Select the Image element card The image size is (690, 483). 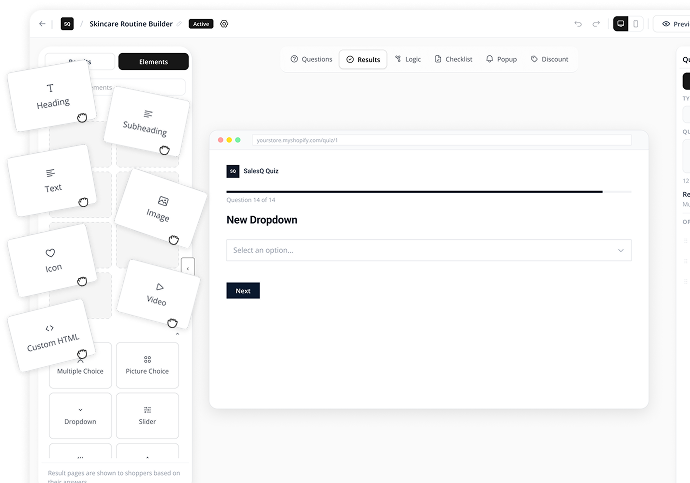(161, 209)
